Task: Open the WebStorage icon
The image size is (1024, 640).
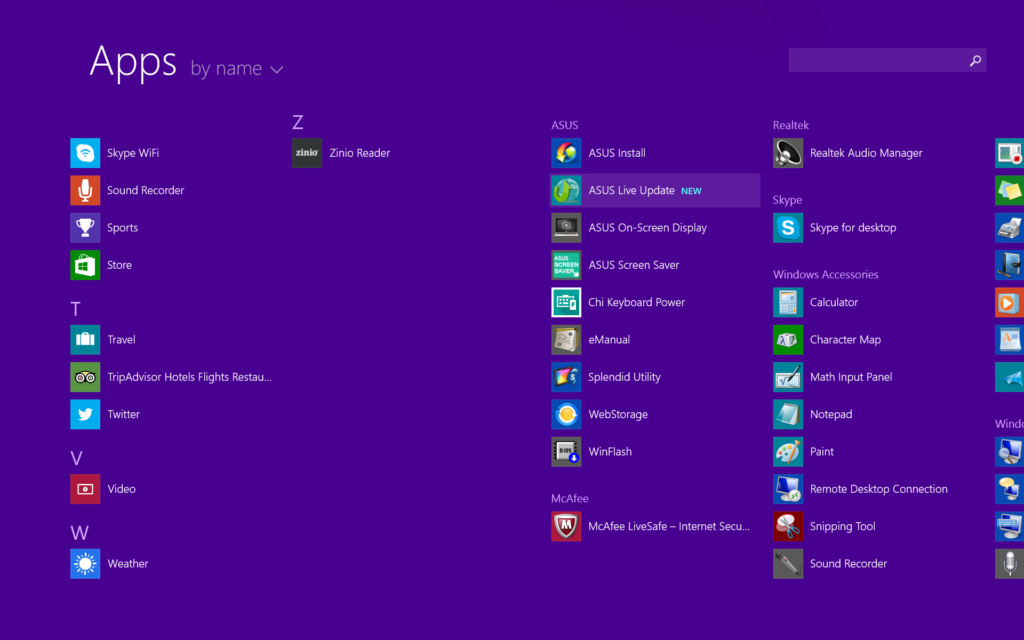Action: point(566,414)
